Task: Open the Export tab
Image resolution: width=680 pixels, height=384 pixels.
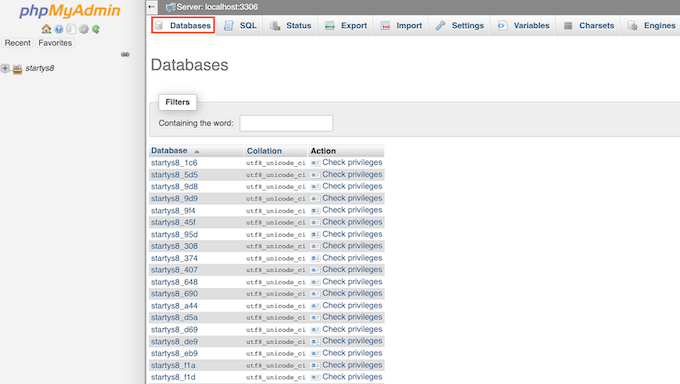Action: point(346,26)
